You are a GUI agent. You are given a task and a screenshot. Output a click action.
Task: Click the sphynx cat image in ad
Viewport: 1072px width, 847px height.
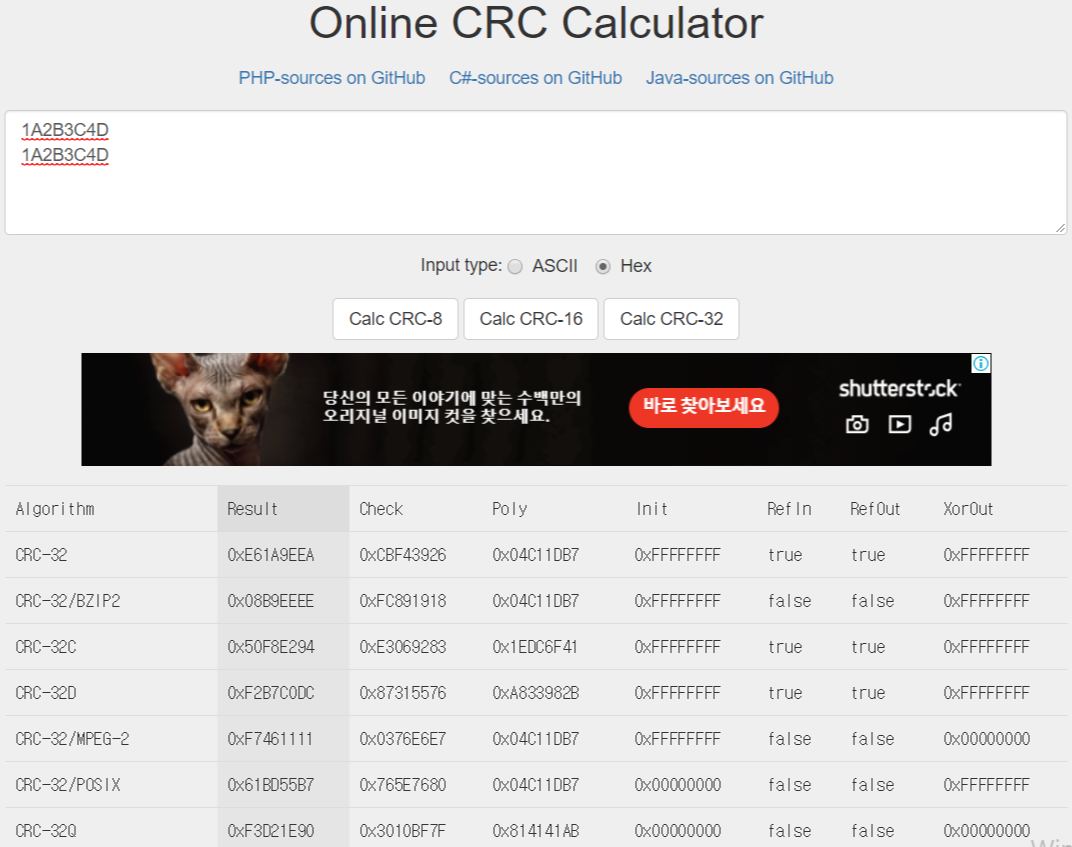[x=219, y=409]
